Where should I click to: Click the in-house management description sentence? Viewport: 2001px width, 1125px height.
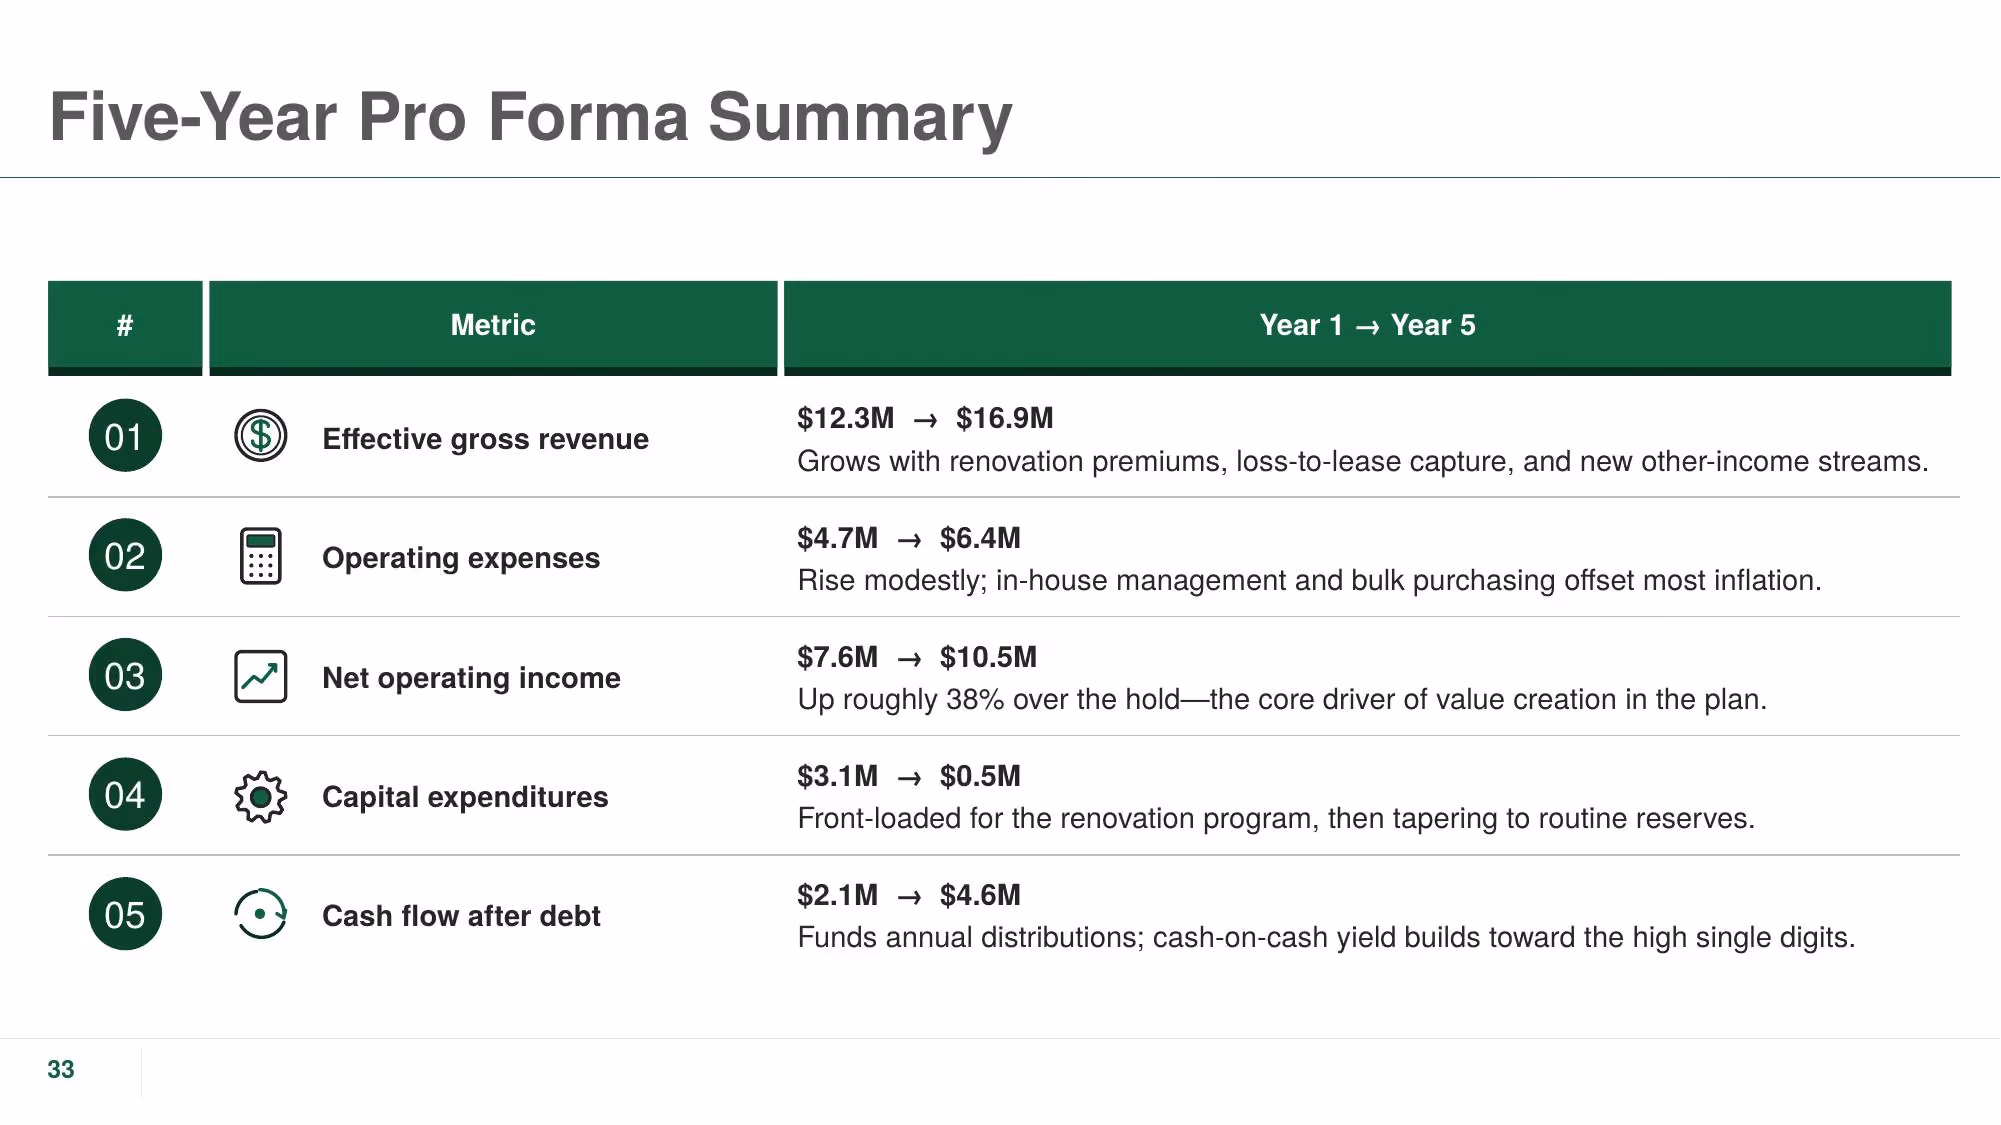tap(1309, 581)
